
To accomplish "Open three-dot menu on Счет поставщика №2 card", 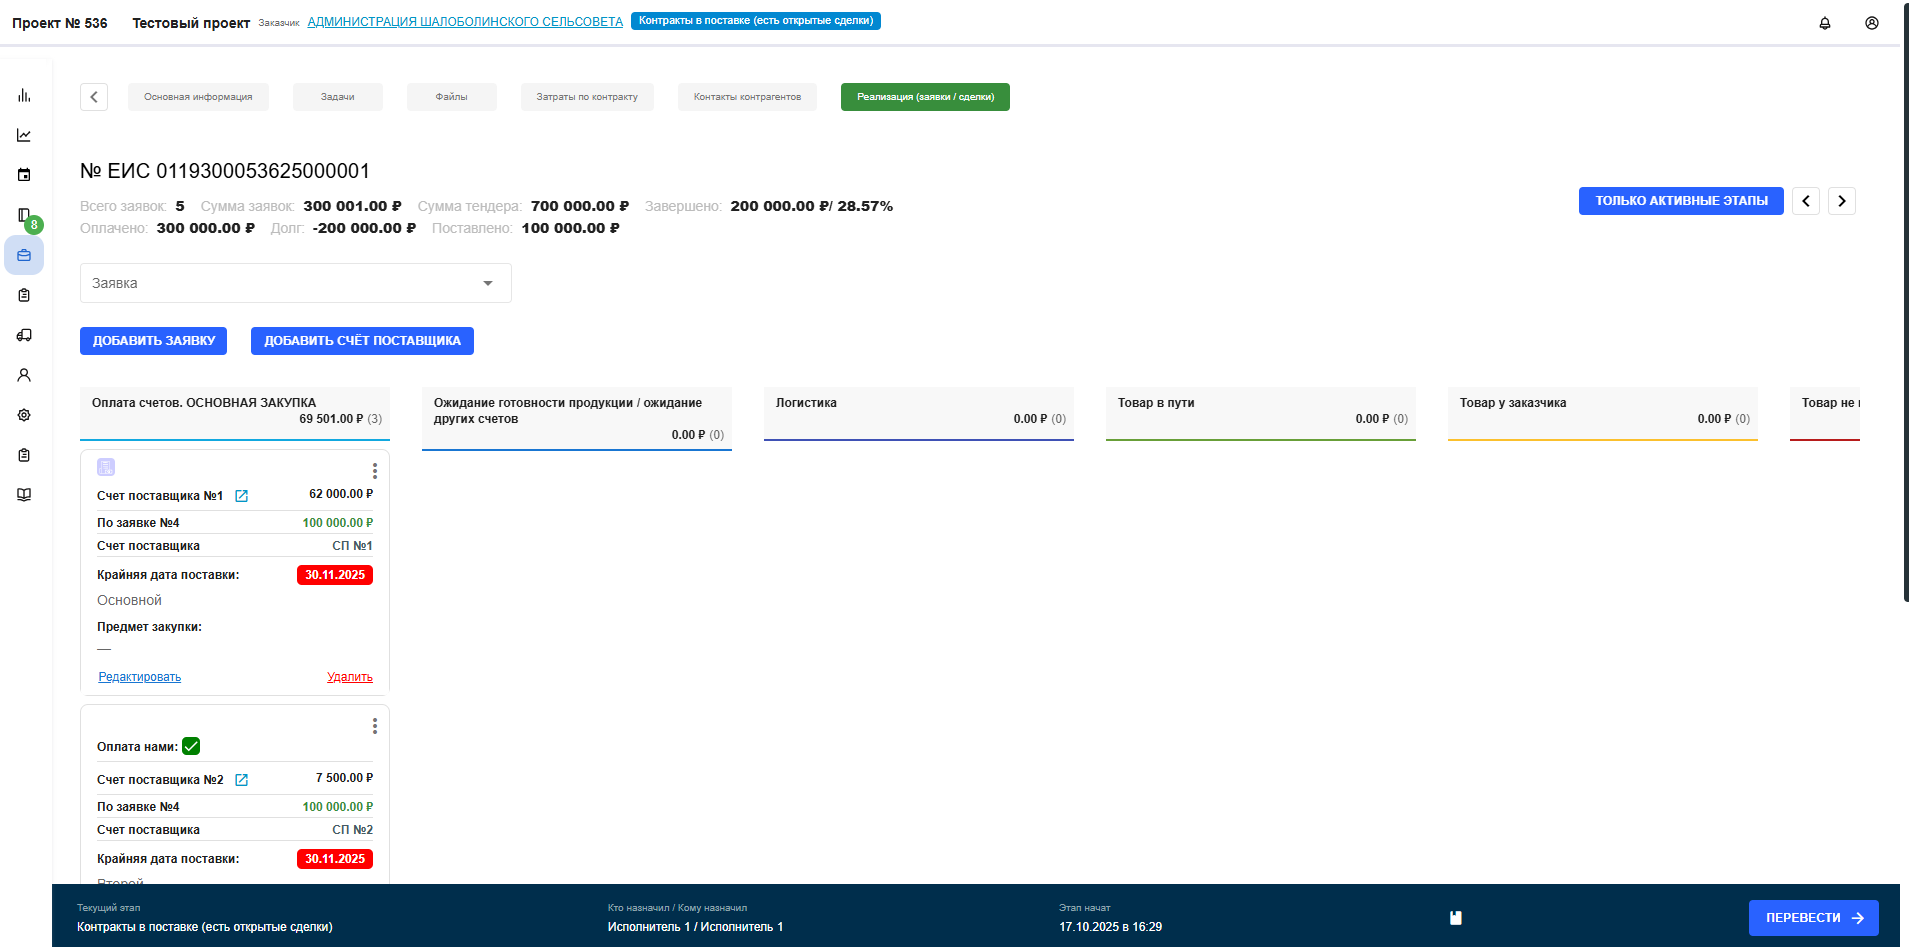I will 375,726.
